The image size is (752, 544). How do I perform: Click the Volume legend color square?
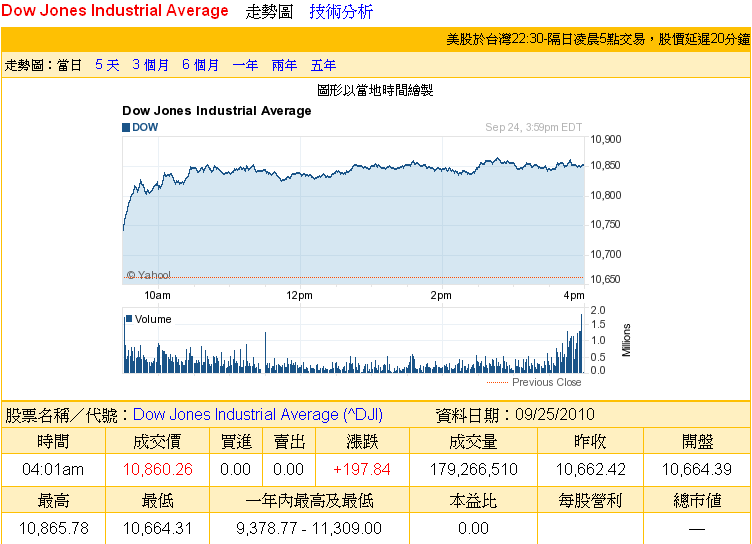129,319
